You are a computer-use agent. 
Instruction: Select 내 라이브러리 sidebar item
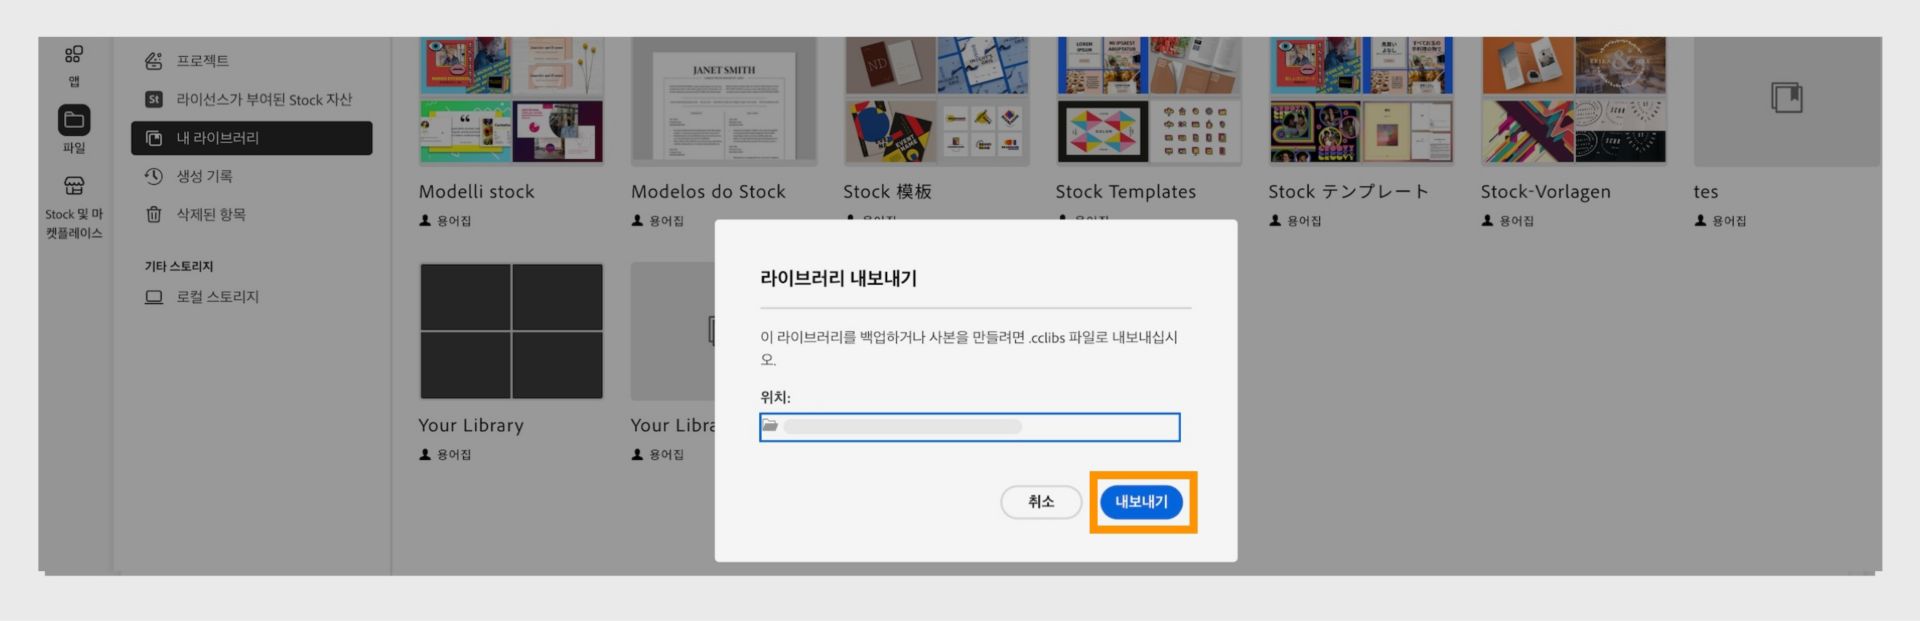pyautogui.click(x=251, y=138)
